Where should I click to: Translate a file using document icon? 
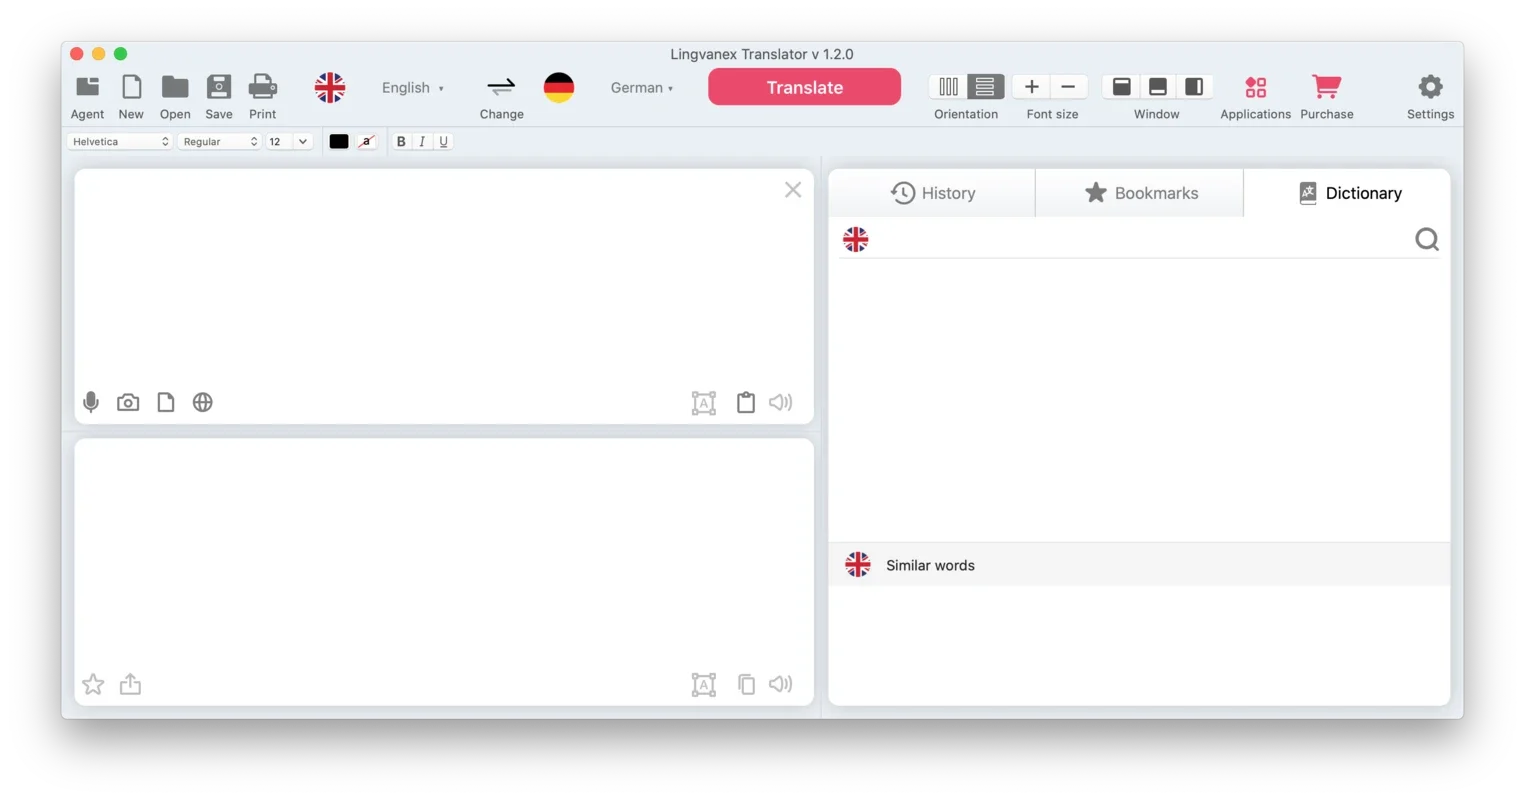click(166, 402)
